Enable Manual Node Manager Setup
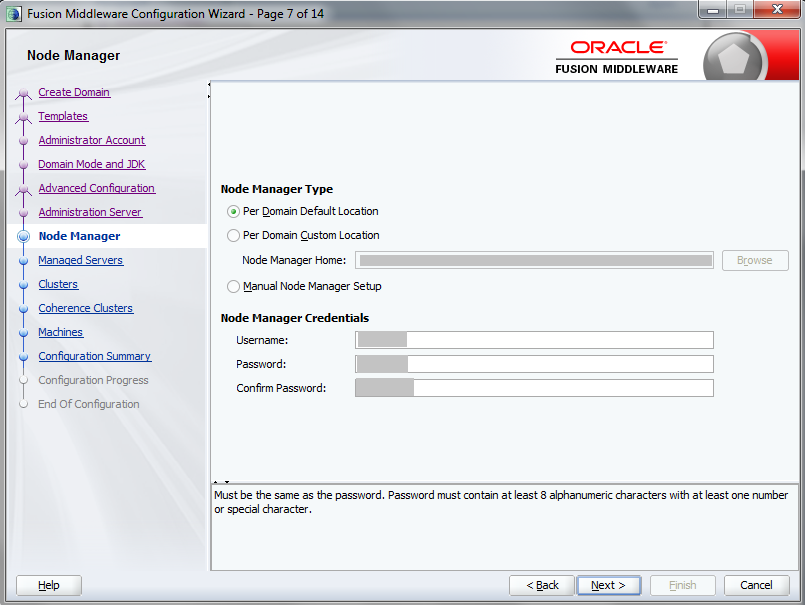 tap(232, 286)
